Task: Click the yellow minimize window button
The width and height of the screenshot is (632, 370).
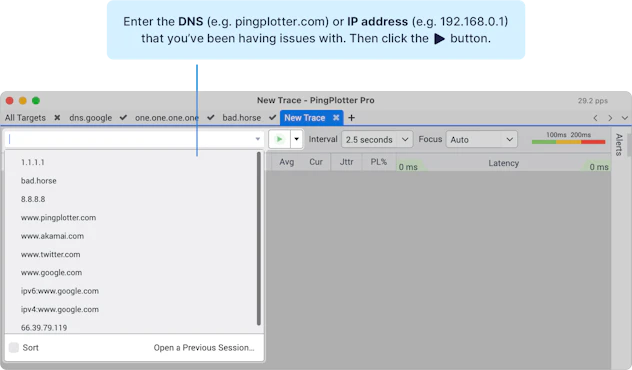Action: tap(23, 100)
